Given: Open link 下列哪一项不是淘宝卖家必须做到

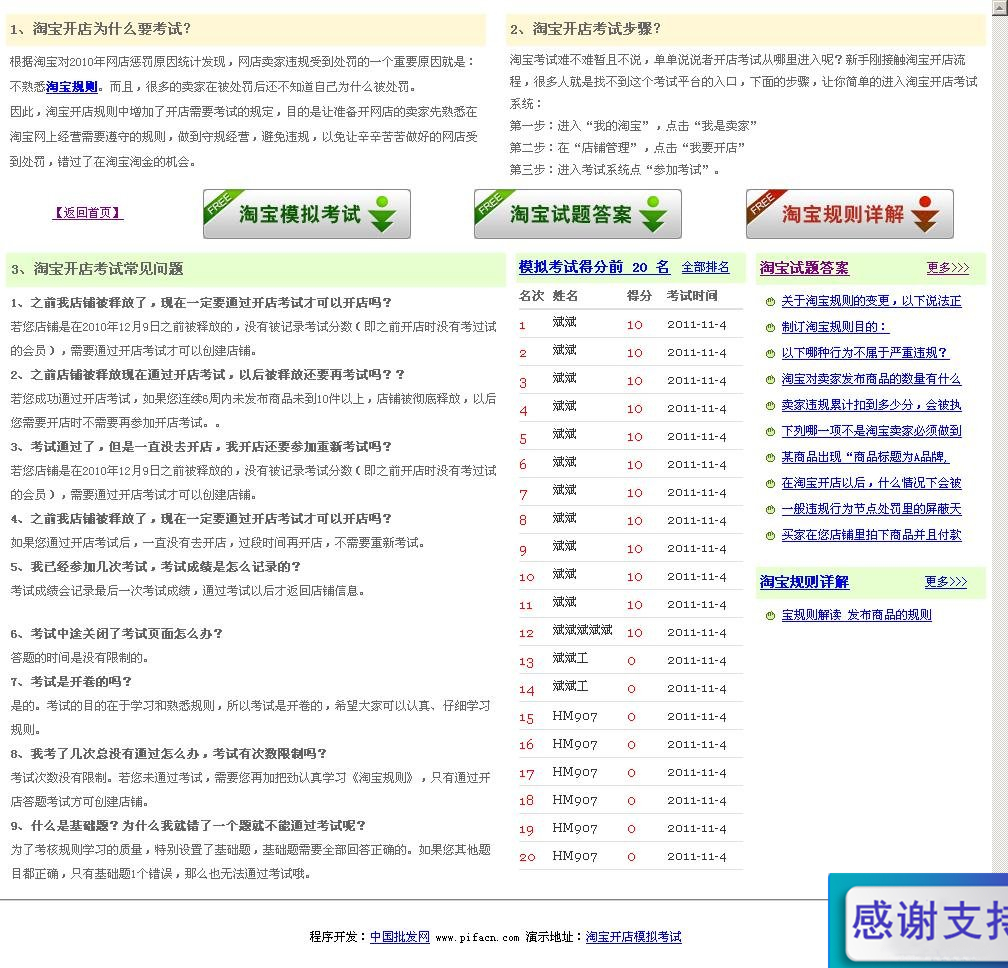Looking at the screenshot, I should tap(871, 431).
